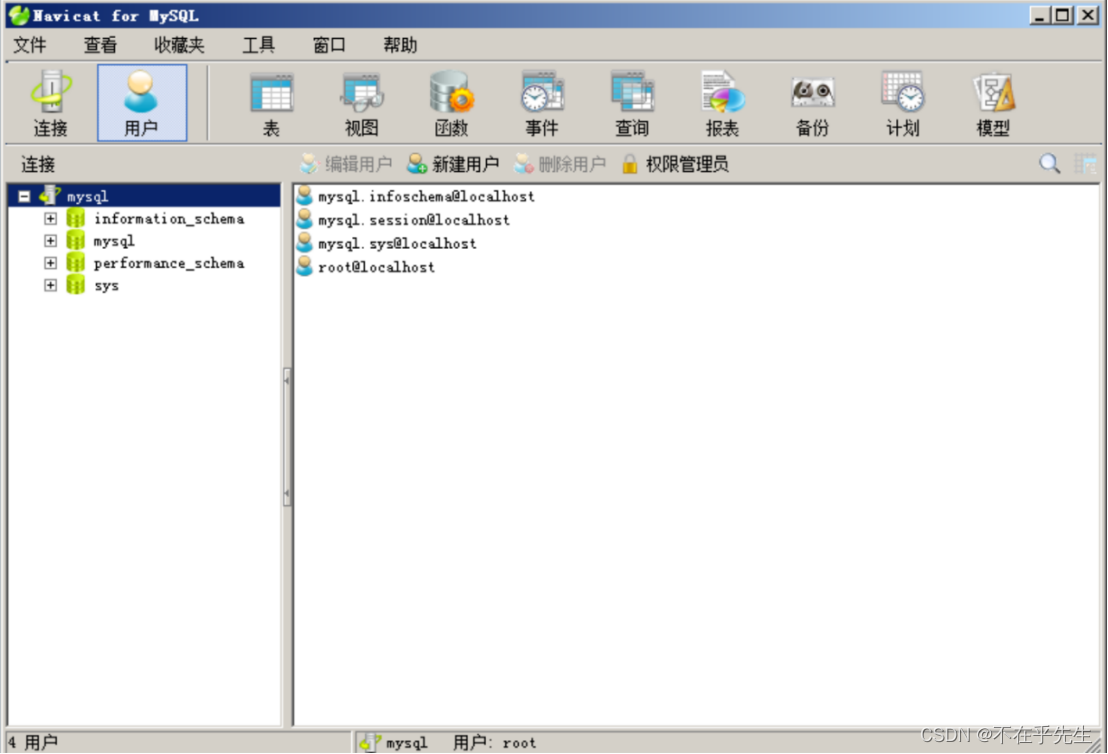Open the 收藏夹 menu
This screenshot has height=754, width=1108.
tap(179, 45)
